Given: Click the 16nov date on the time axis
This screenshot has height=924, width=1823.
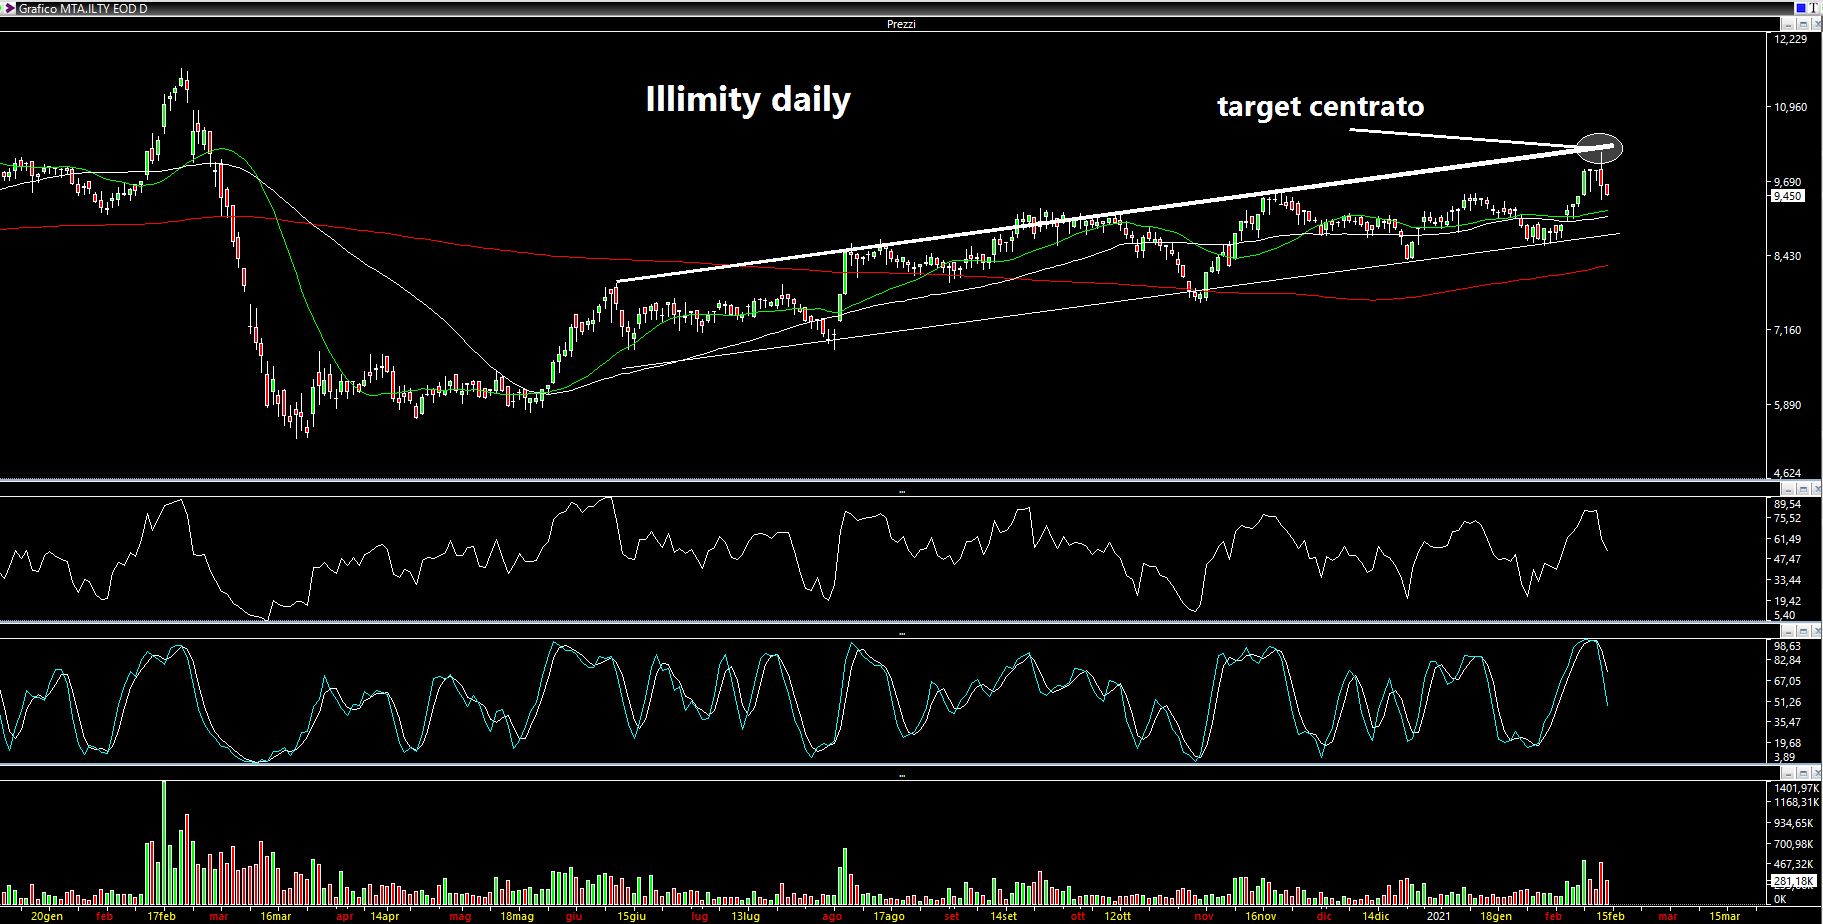Looking at the screenshot, I should pyautogui.click(x=1261, y=916).
